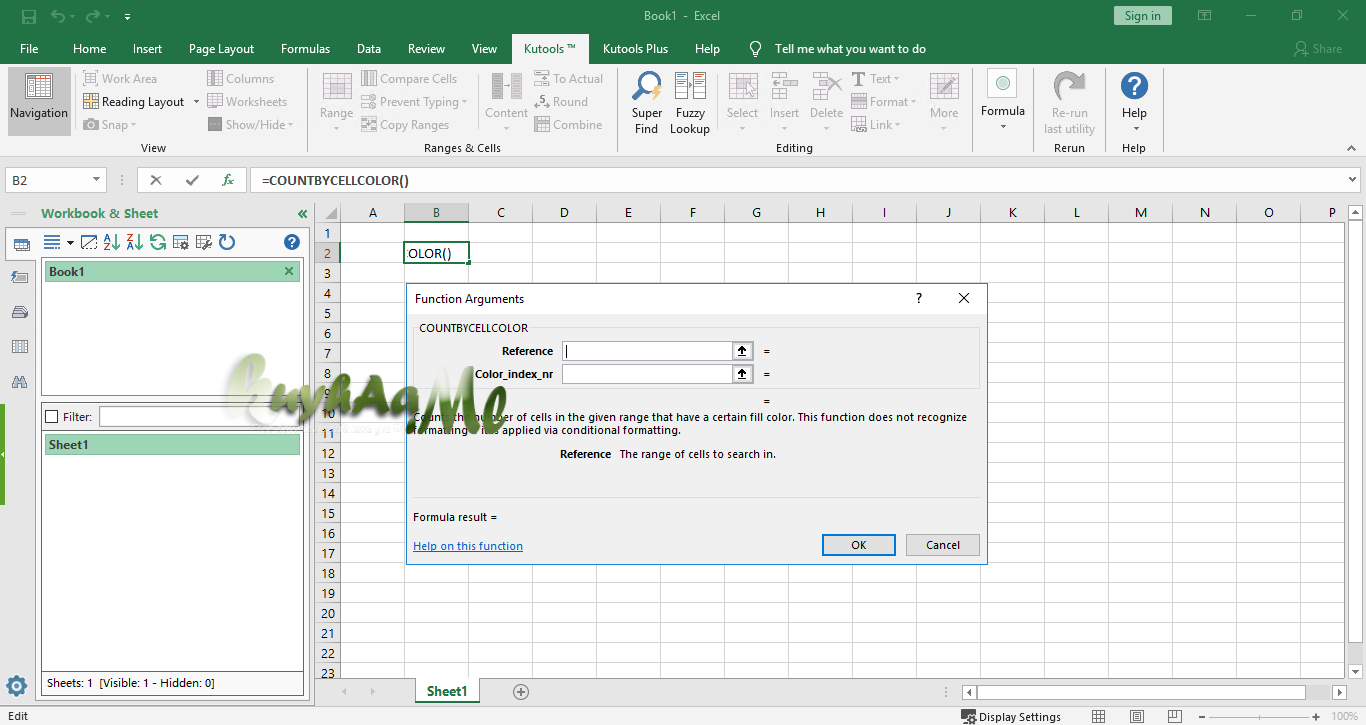
Task: Click OK in Function Arguments dialog
Action: [x=858, y=545]
